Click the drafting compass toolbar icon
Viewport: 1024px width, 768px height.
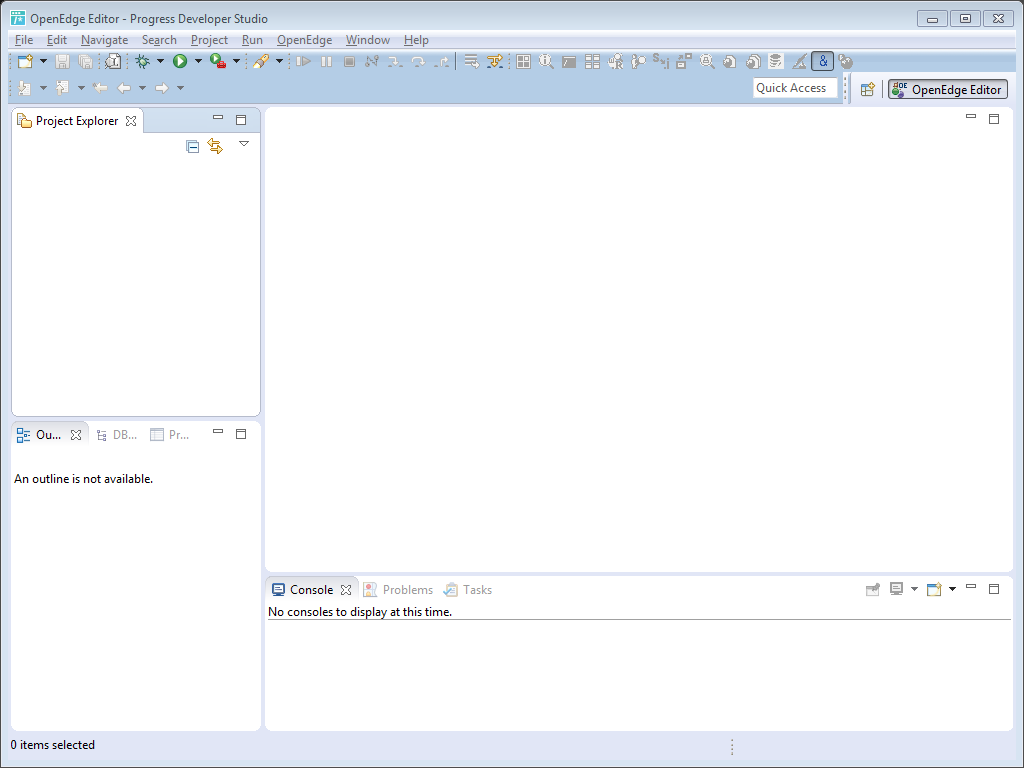pos(799,61)
